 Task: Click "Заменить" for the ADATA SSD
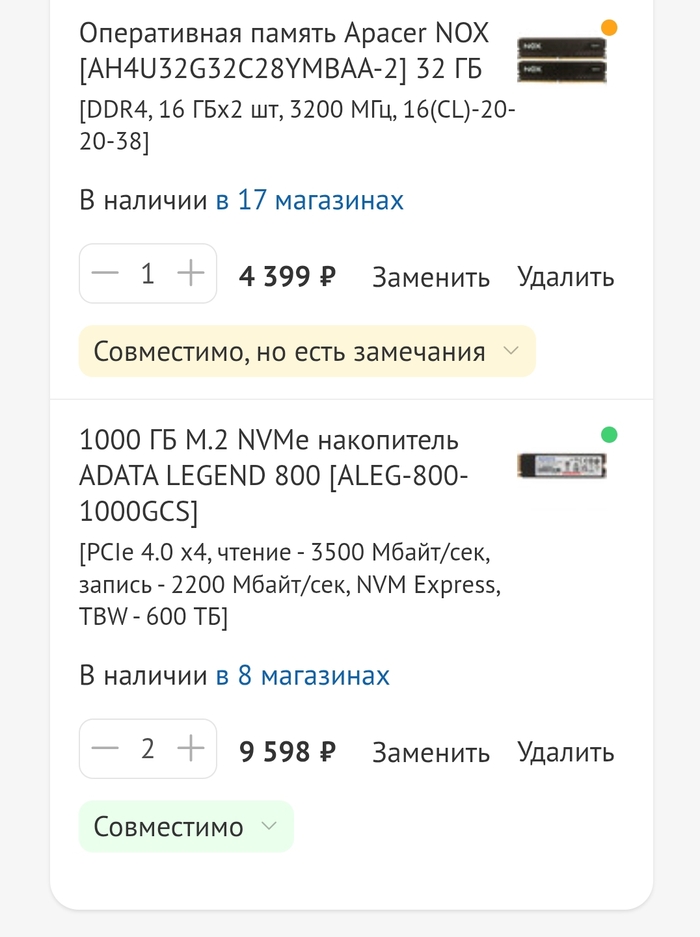(x=431, y=752)
